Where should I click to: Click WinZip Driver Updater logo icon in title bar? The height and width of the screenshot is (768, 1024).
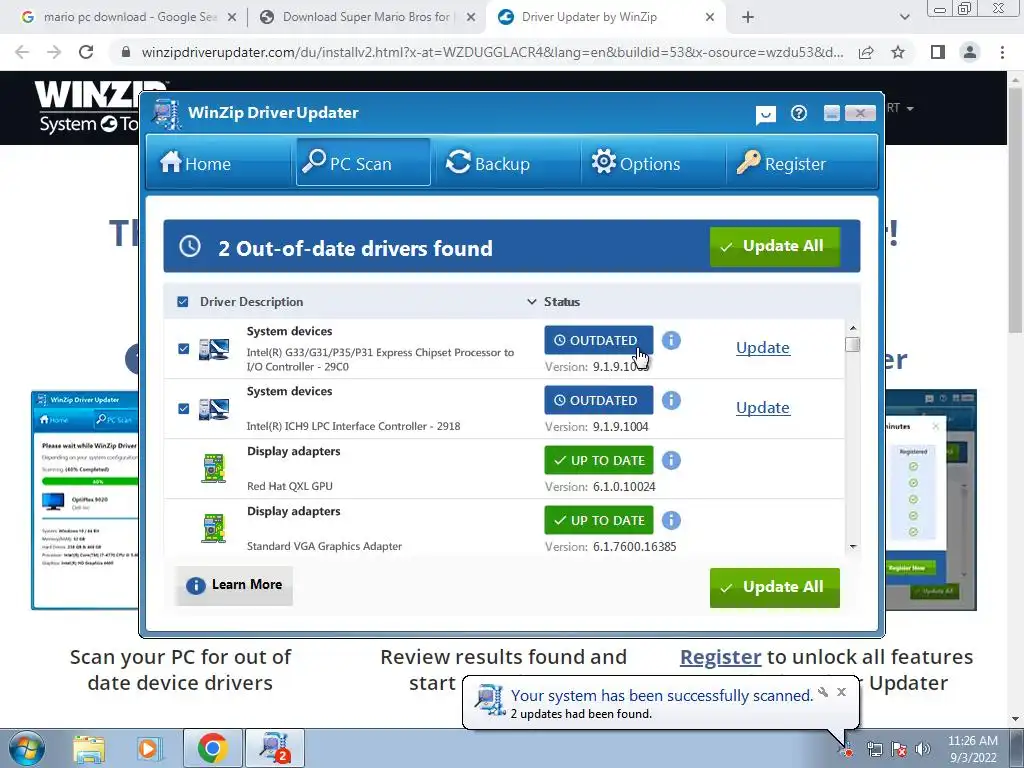[x=167, y=114]
